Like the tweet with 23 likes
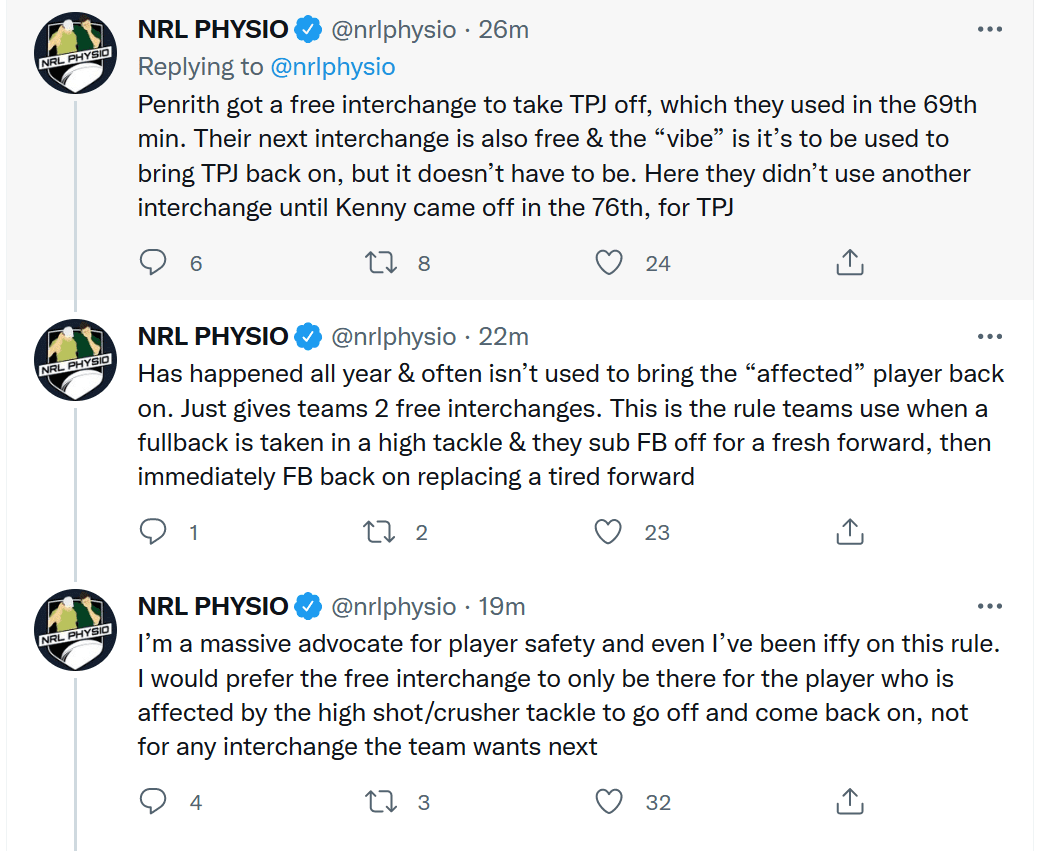Viewport: 1049px width, 851px height. click(x=608, y=532)
